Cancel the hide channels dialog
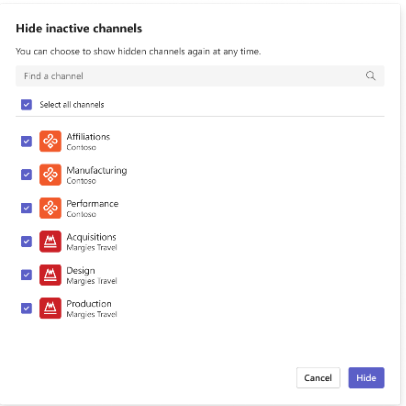 318,378
